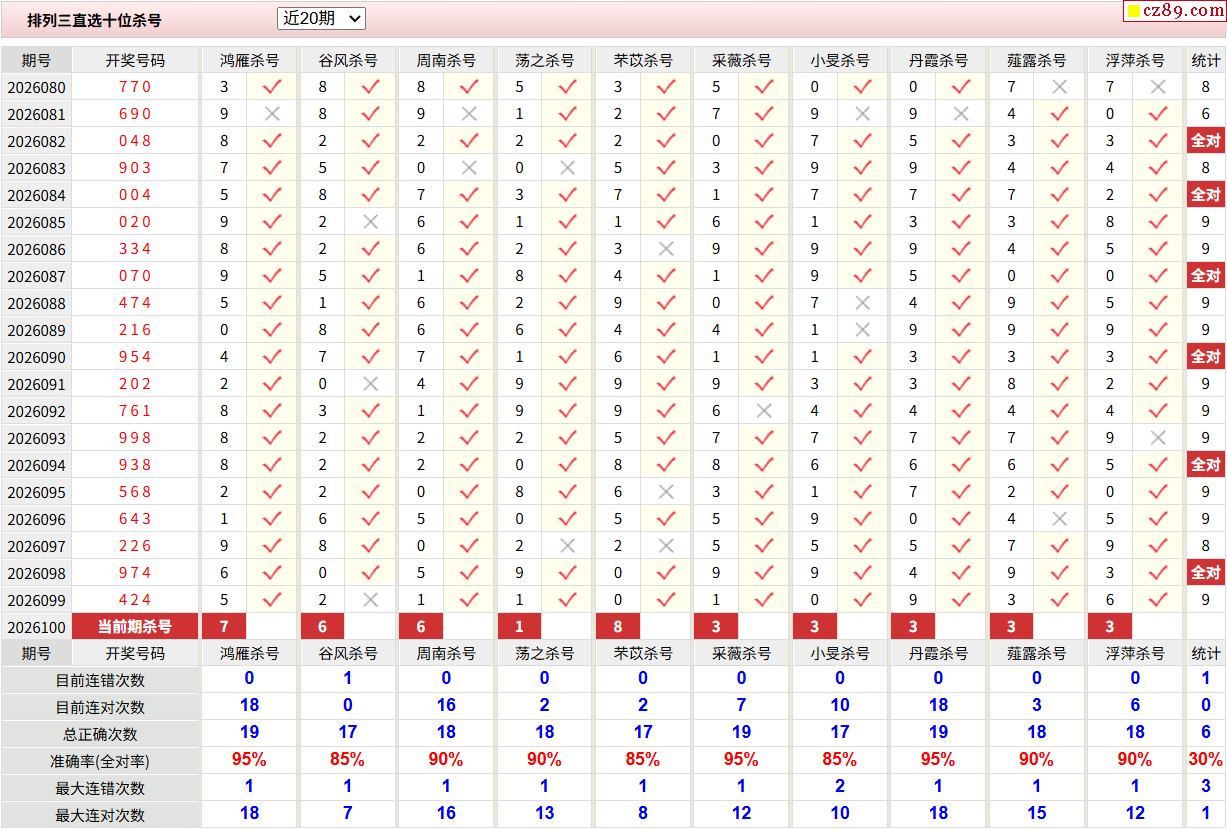The height and width of the screenshot is (830, 1227).
Task: Click the red 当前期杀号 label
Action: click(135, 627)
